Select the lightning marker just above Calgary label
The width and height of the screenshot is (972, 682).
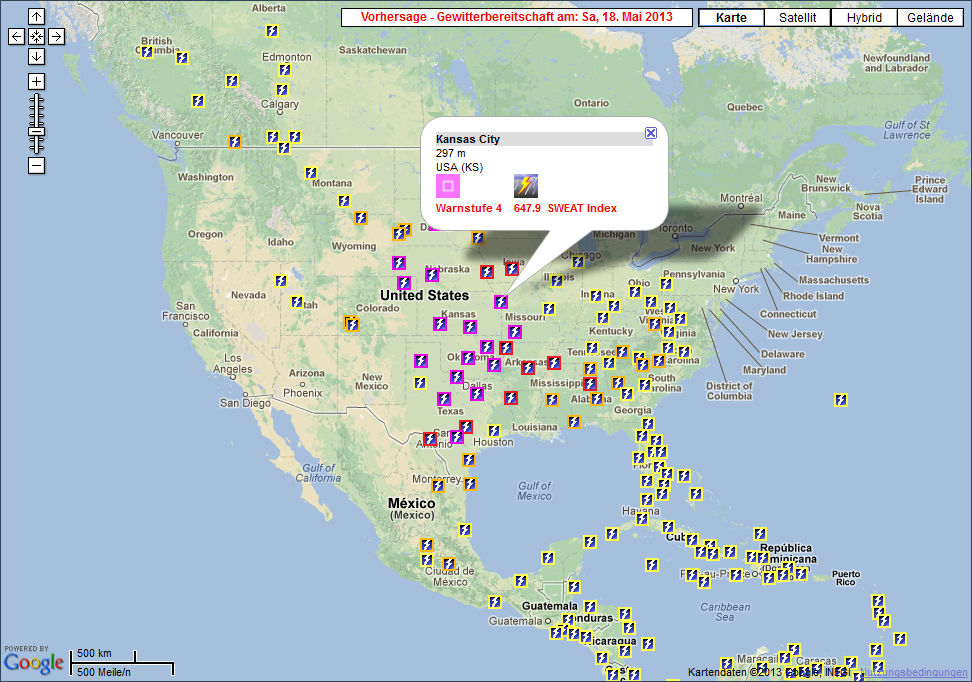[x=282, y=90]
